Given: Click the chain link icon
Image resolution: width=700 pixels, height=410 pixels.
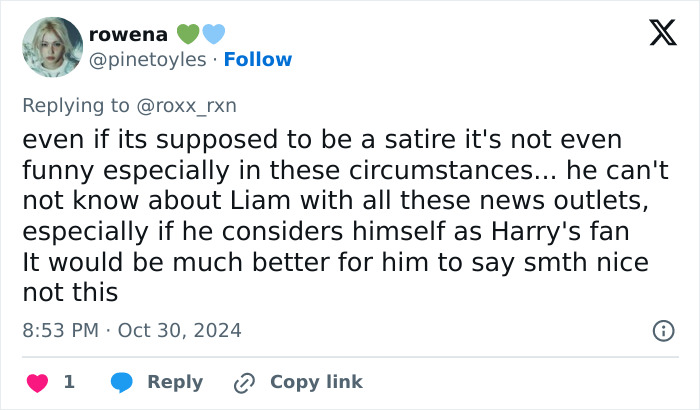Looking at the screenshot, I should (x=245, y=382).
